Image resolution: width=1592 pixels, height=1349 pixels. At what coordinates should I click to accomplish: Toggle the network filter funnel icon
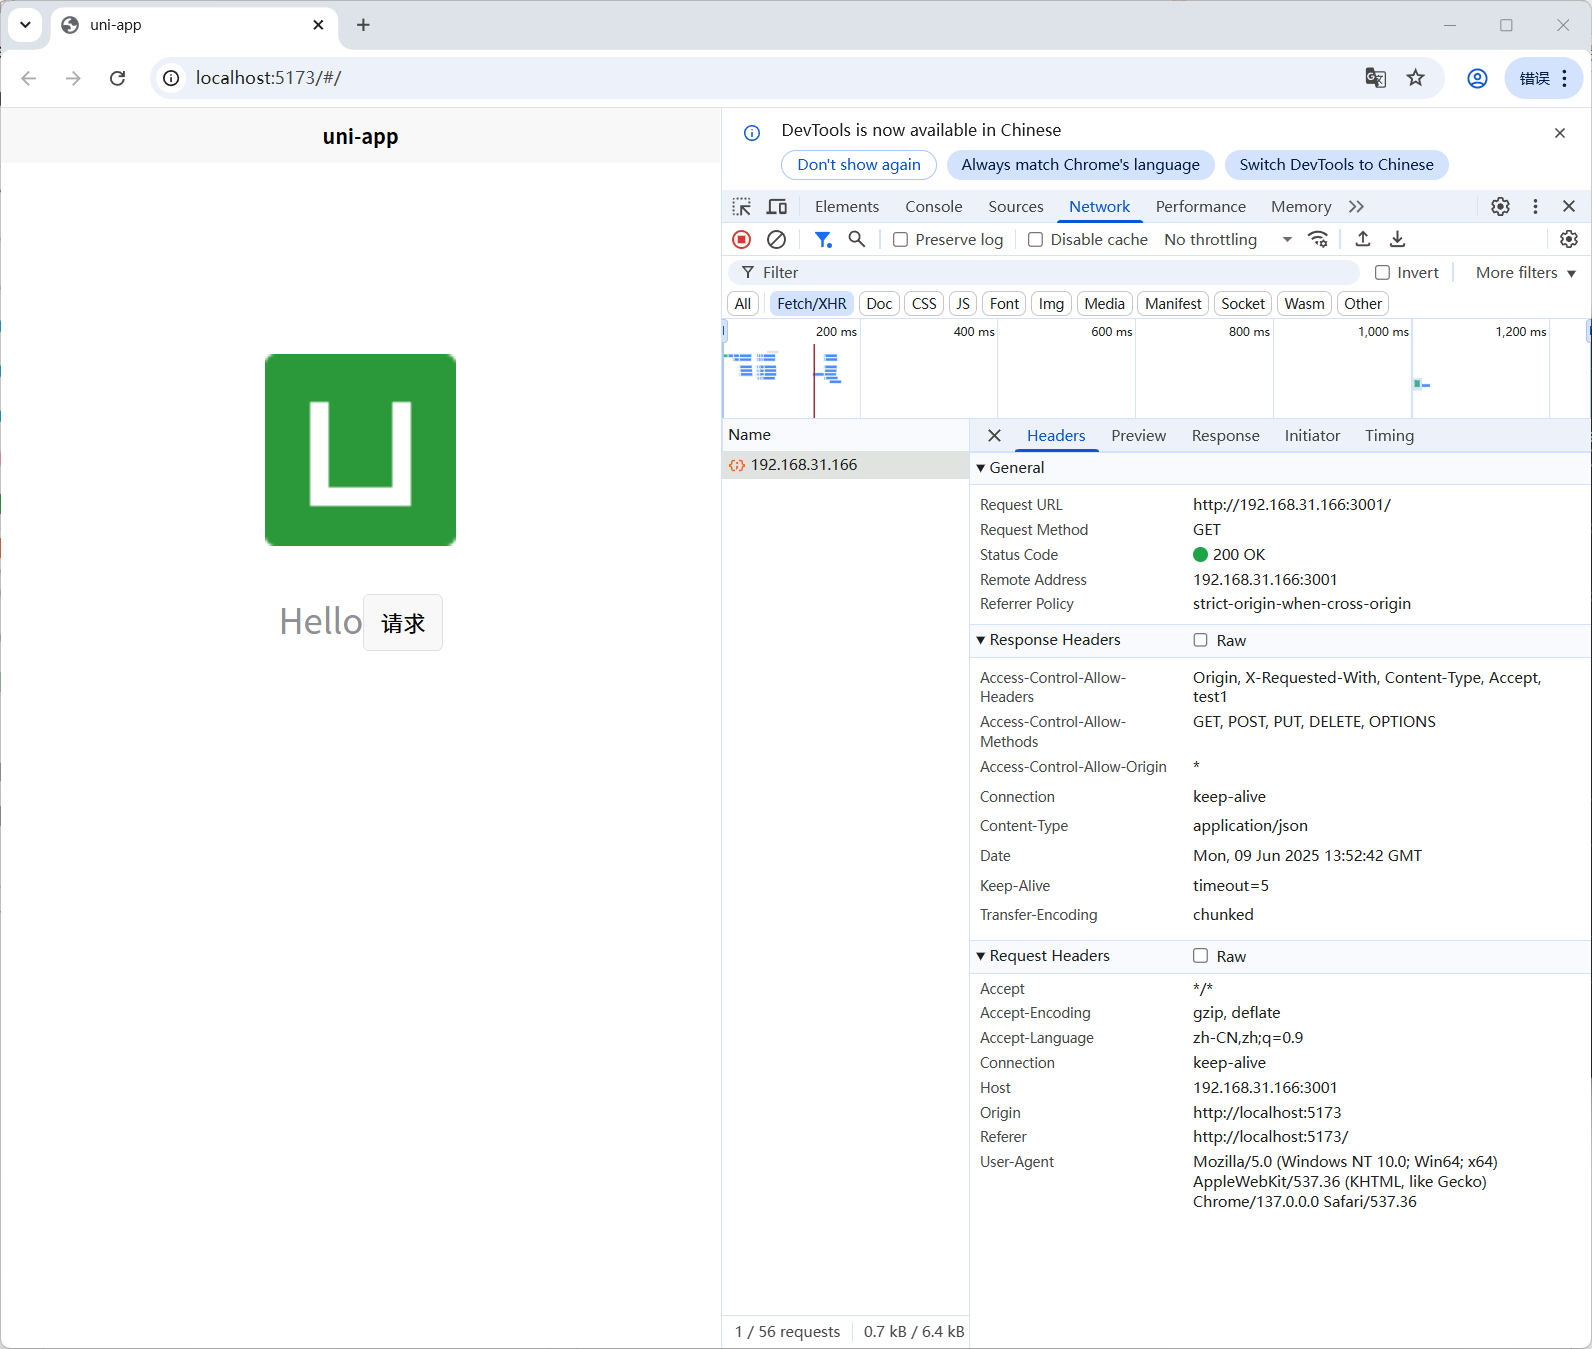tap(822, 240)
